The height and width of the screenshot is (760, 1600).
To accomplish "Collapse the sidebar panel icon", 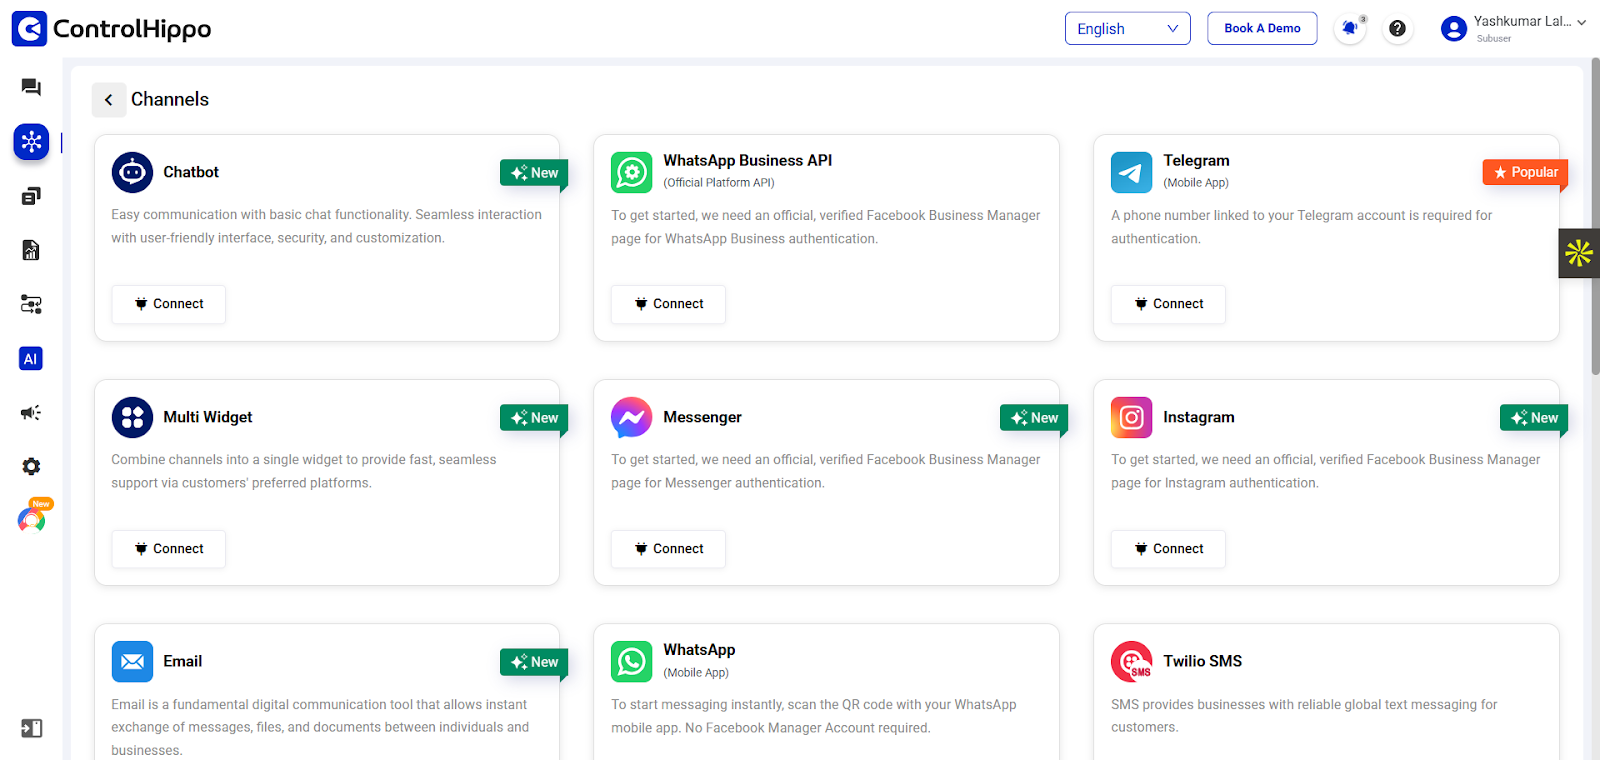I will tap(31, 728).
